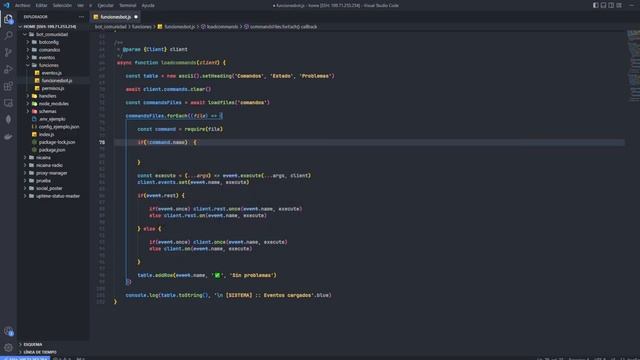640x360 pixels.
Task: Open index.js in the file tree
Action: 53,134
